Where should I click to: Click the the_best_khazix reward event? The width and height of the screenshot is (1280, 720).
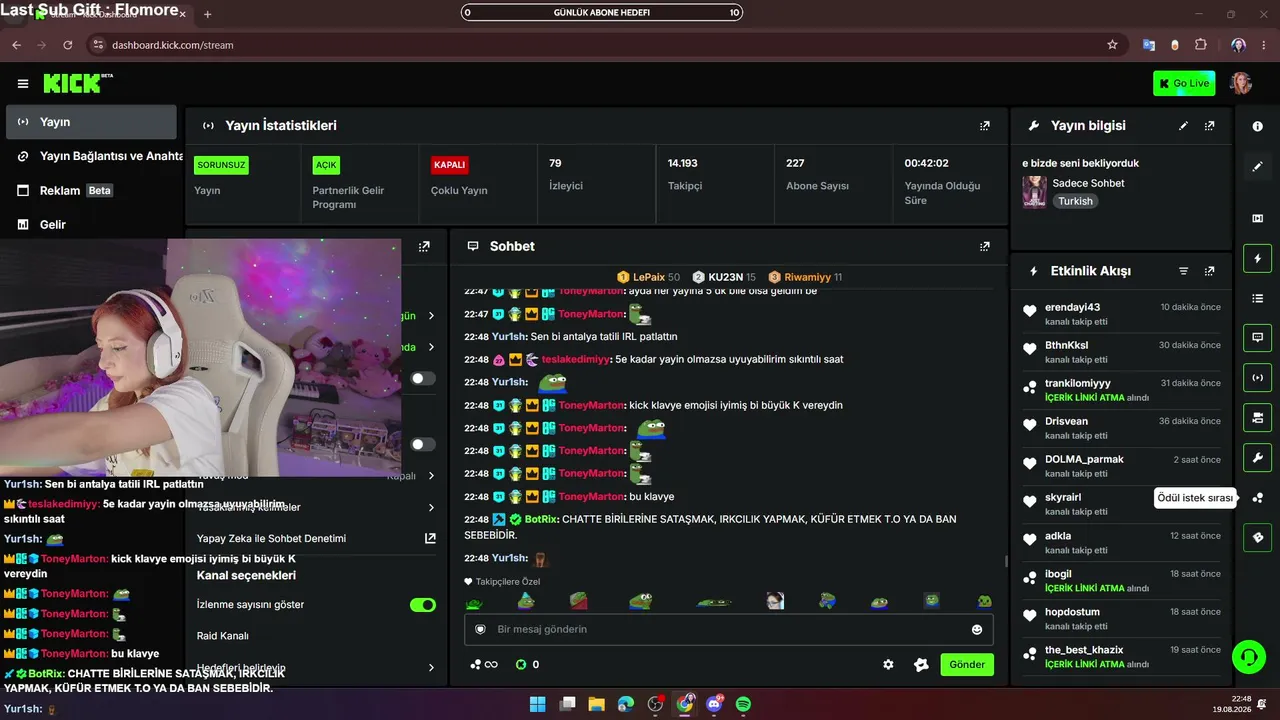(1122, 656)
